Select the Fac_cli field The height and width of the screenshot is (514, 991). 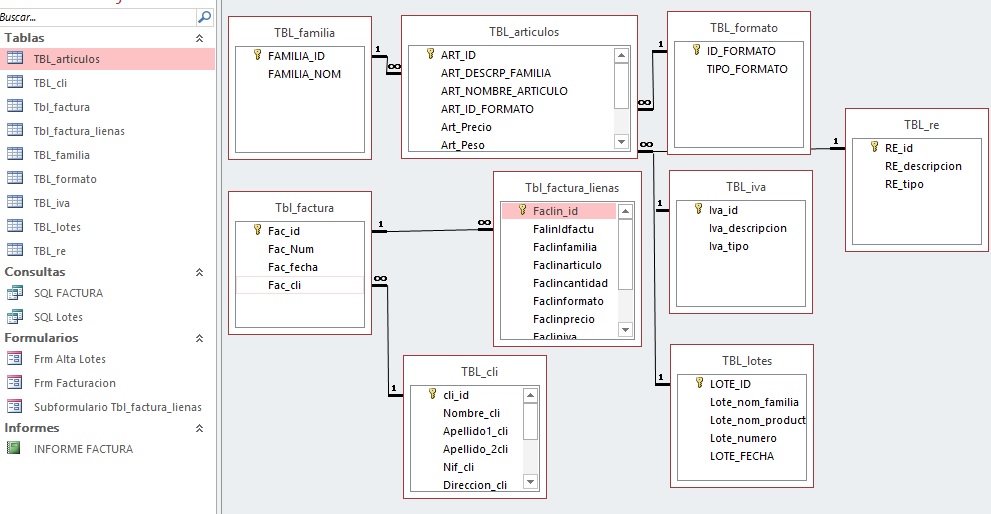[284, 285]
